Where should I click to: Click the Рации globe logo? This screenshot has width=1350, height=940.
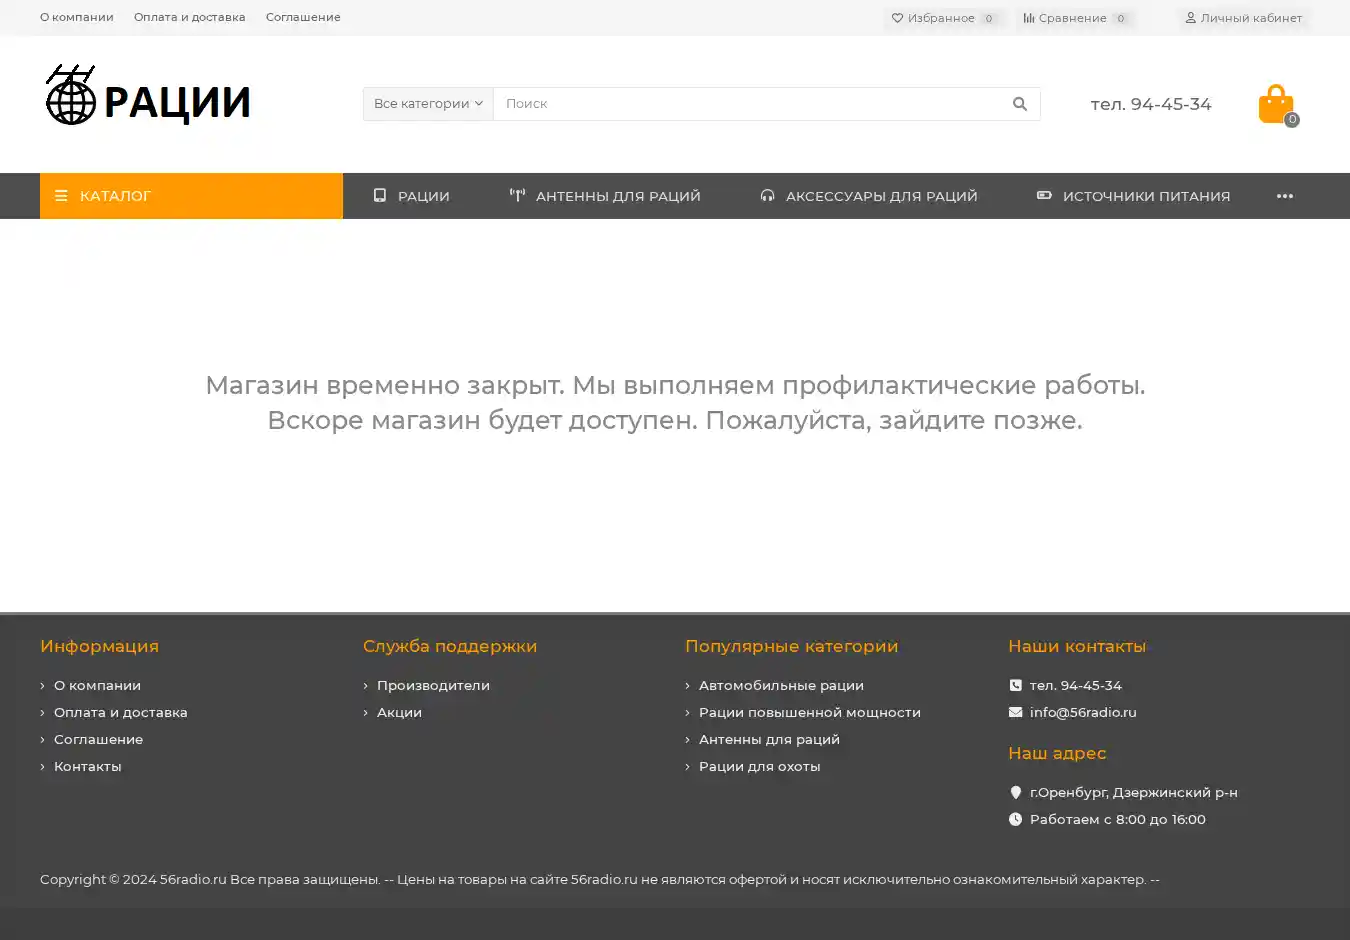point(148,97)
